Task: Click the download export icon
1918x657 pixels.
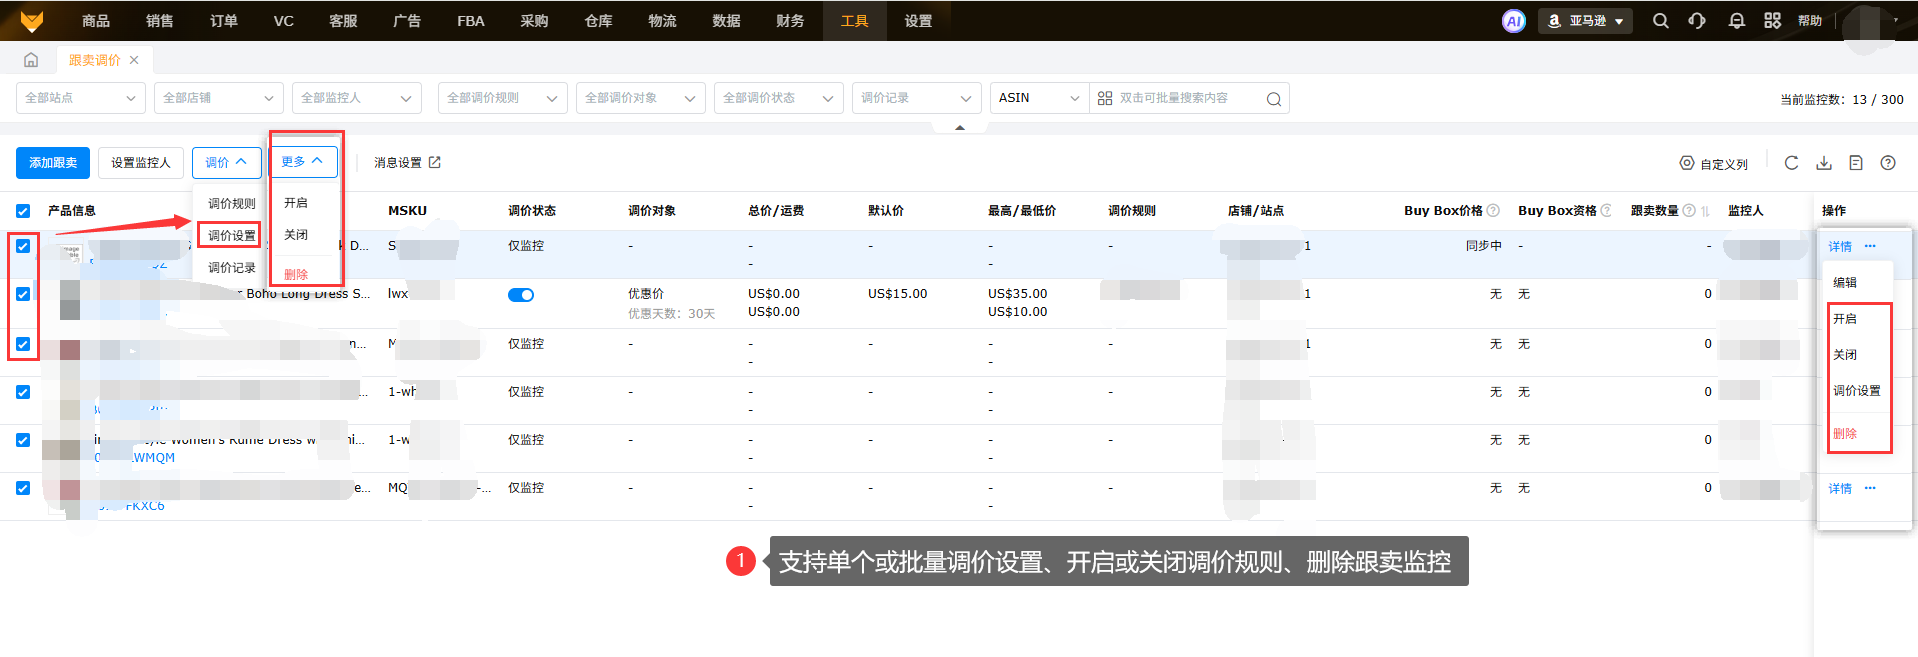Action: (x=1824, y=163)
